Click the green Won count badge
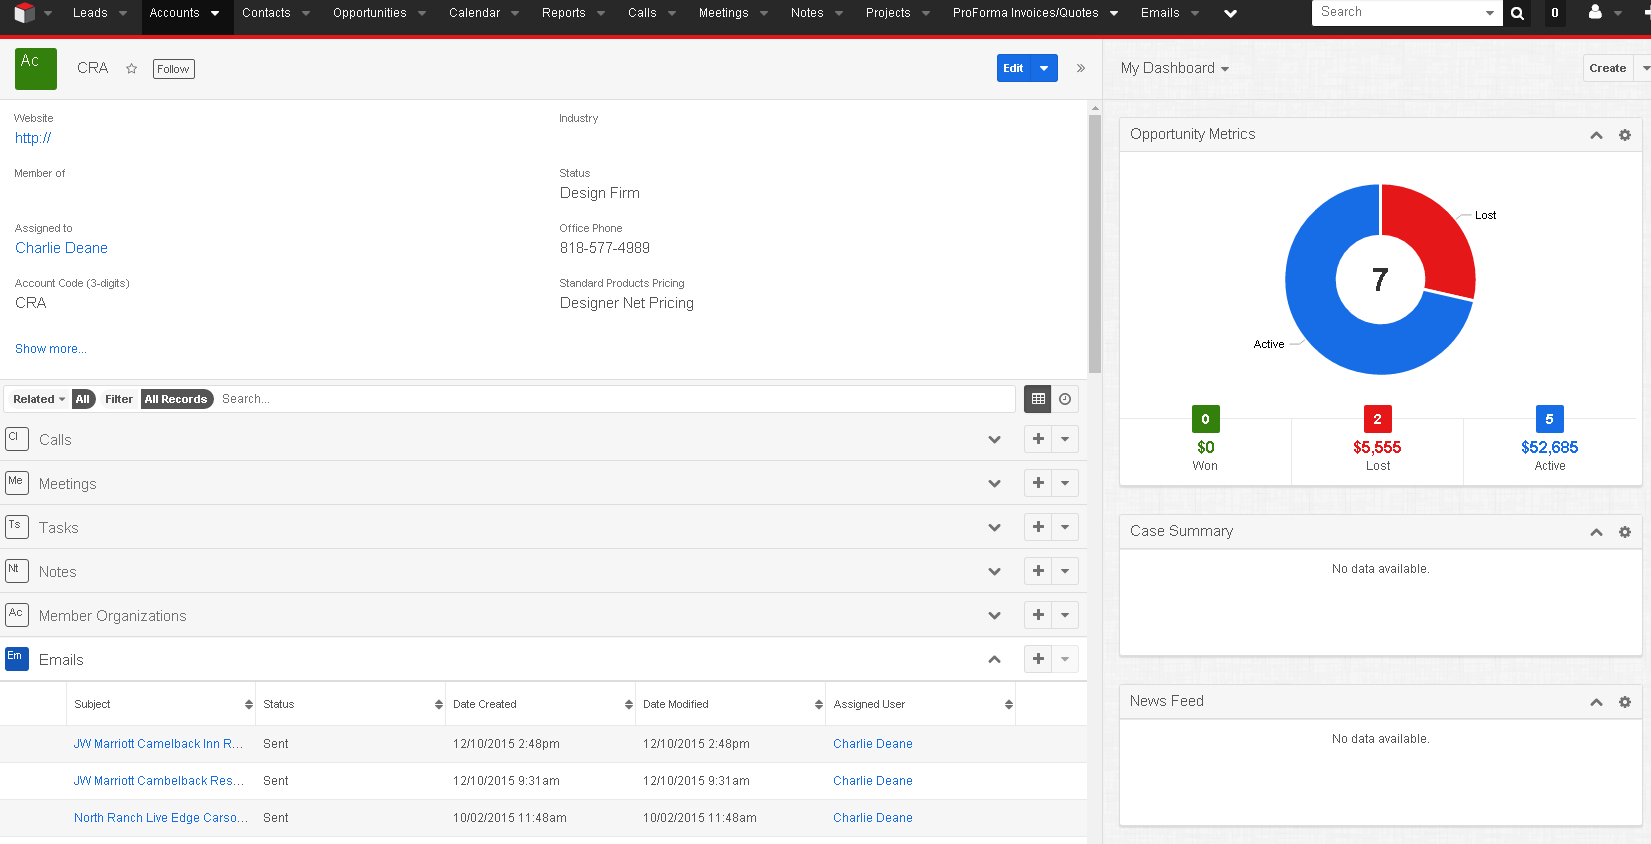 (1205, 419)
